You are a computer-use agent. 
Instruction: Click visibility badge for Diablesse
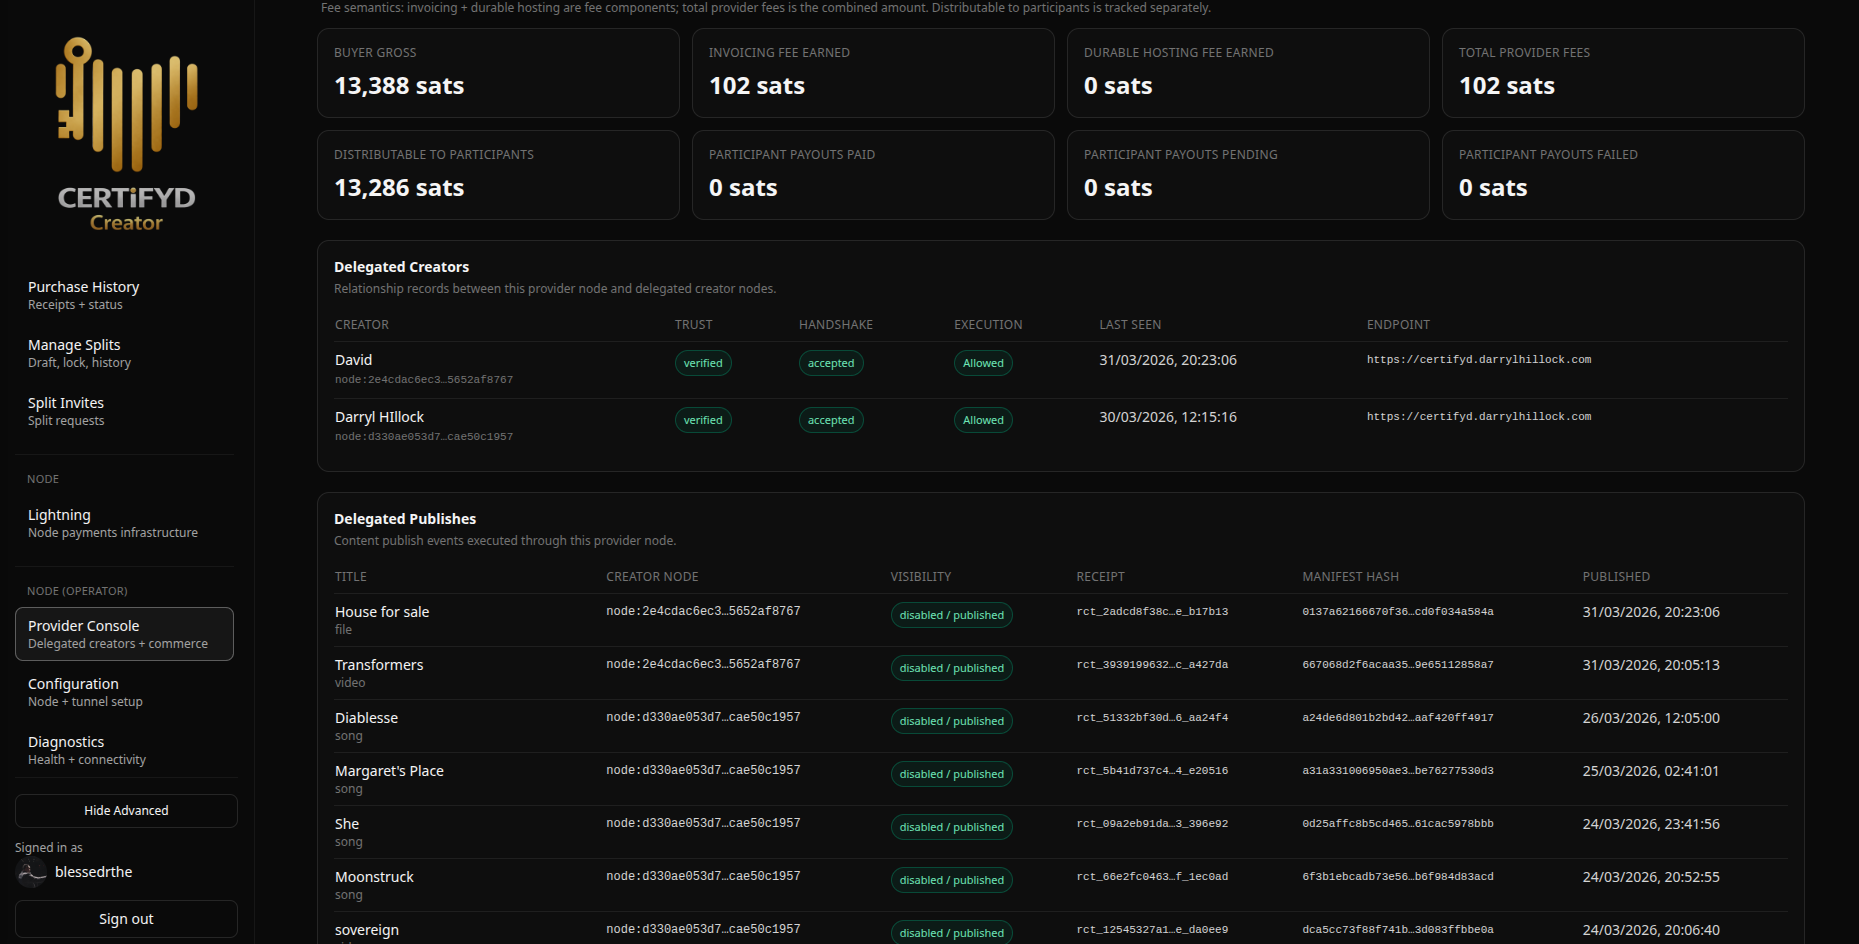tap(951, 721)
